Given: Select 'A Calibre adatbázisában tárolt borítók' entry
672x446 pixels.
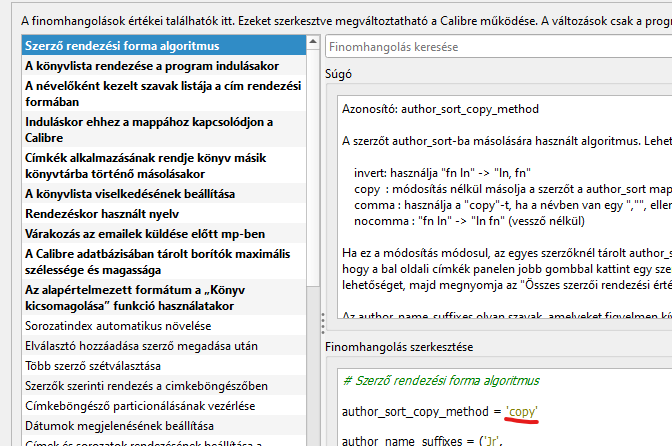Looking at the screenshot, I should click(x=164, y=261).
